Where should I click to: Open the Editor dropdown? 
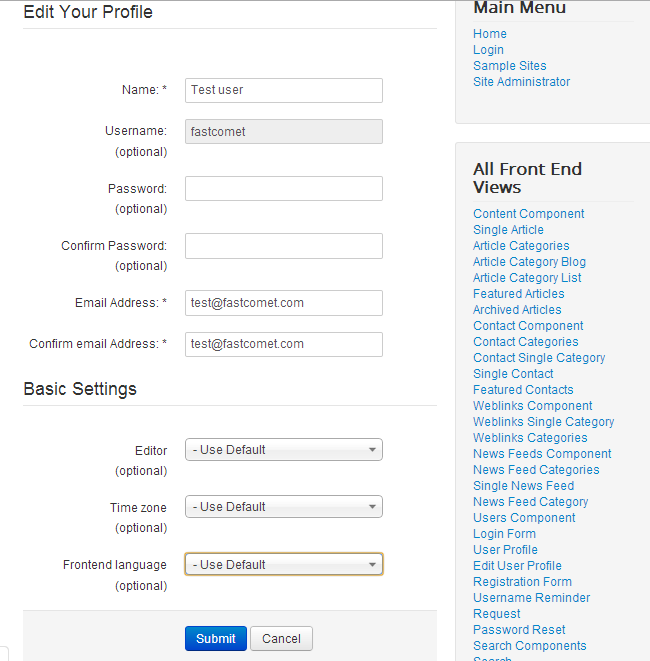click(x=283, y=450)
